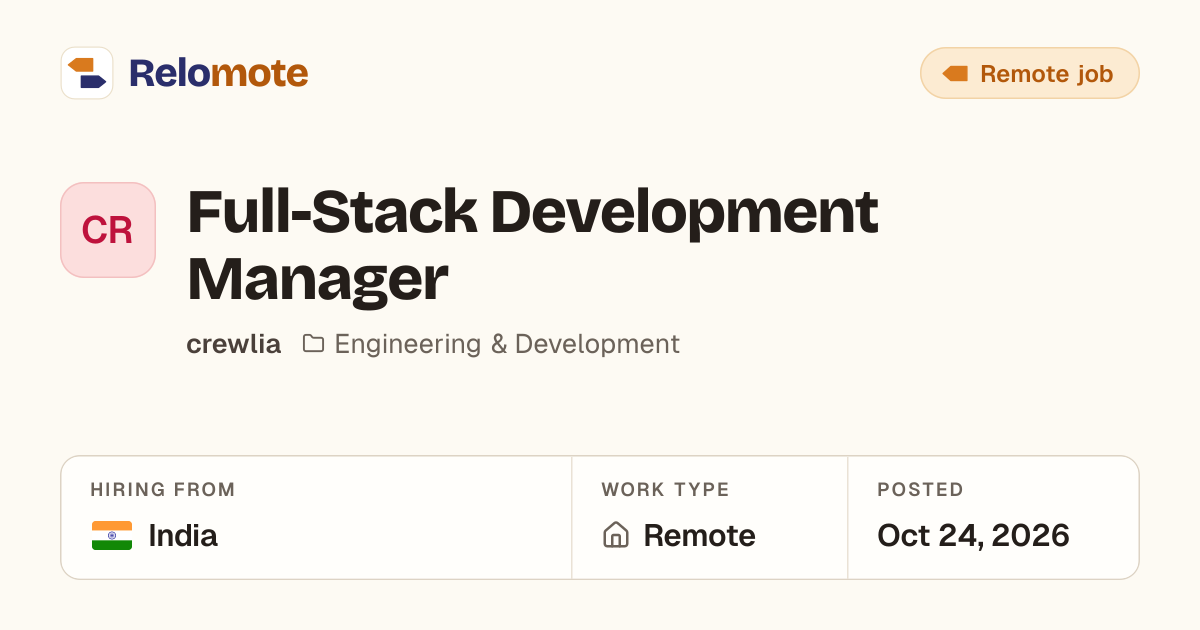Click the Relomote signpost logo icon
The height and width of the screenshot is (630, 1200).
tap(87, 73)
